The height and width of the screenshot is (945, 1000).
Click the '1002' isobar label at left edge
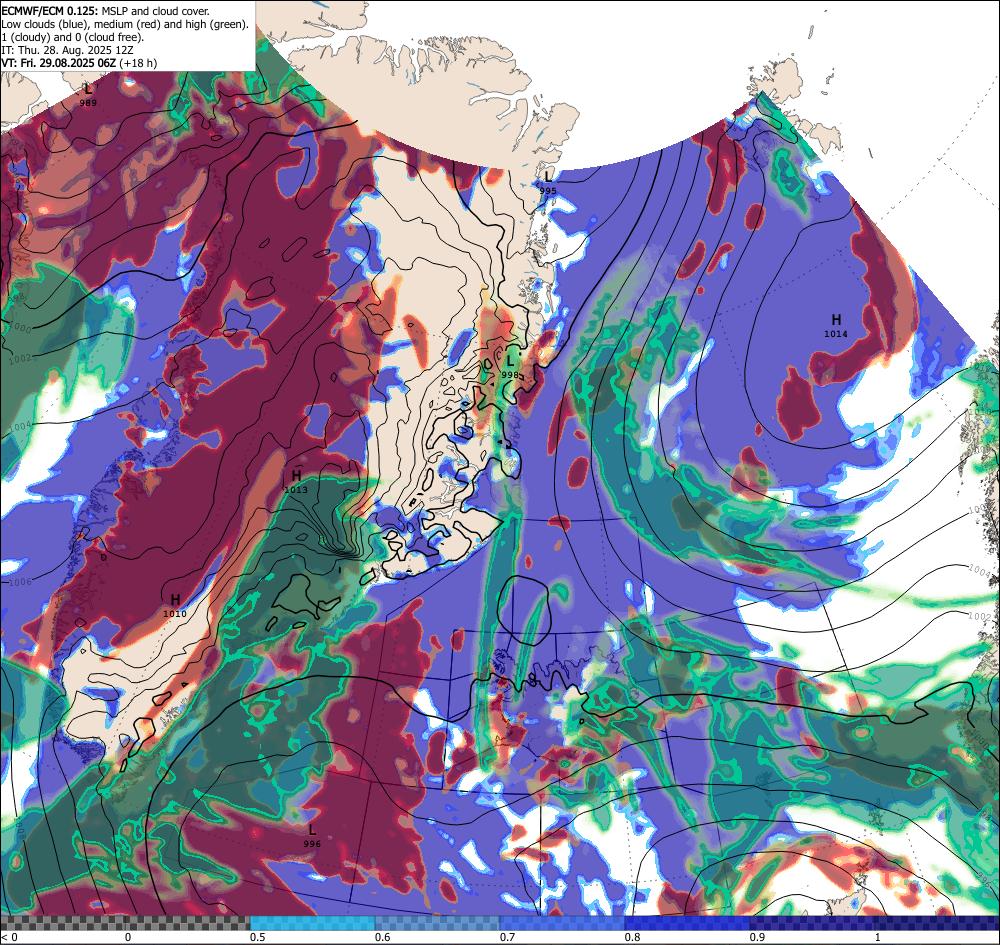coord(19,359)
